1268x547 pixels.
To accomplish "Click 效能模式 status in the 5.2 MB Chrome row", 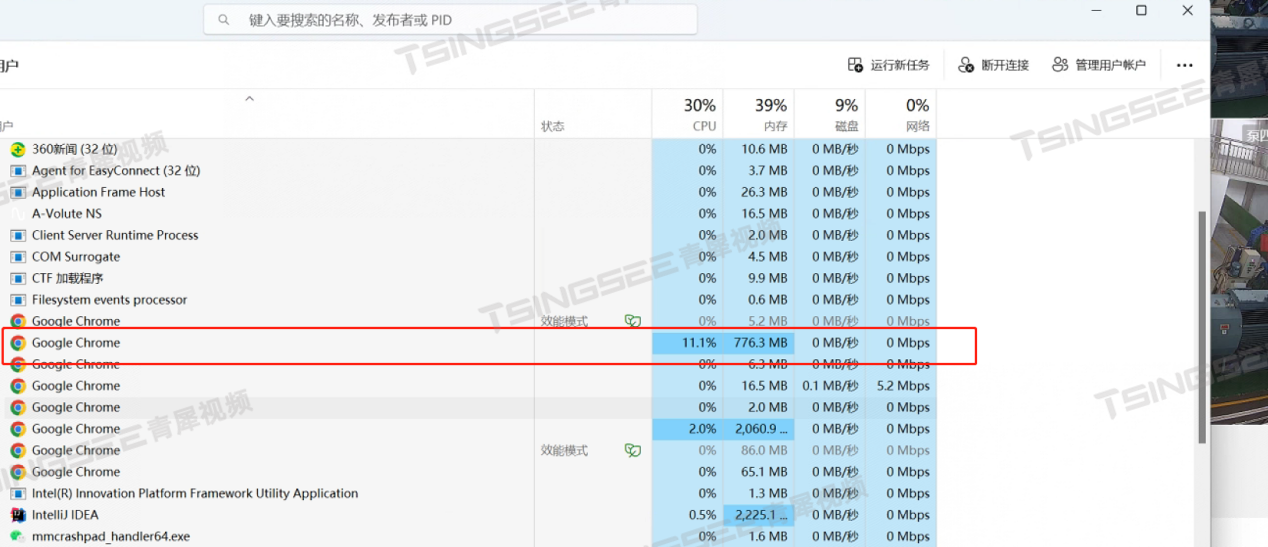I will 565,321.
